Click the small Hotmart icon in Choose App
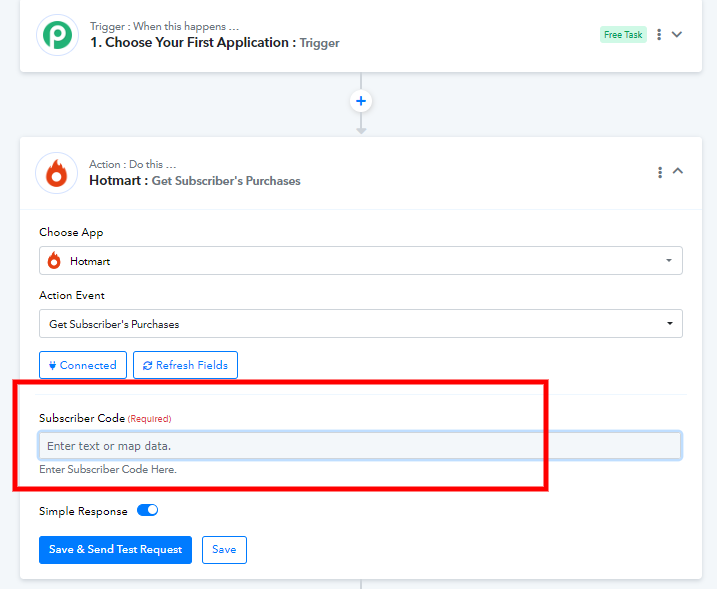 54,261
